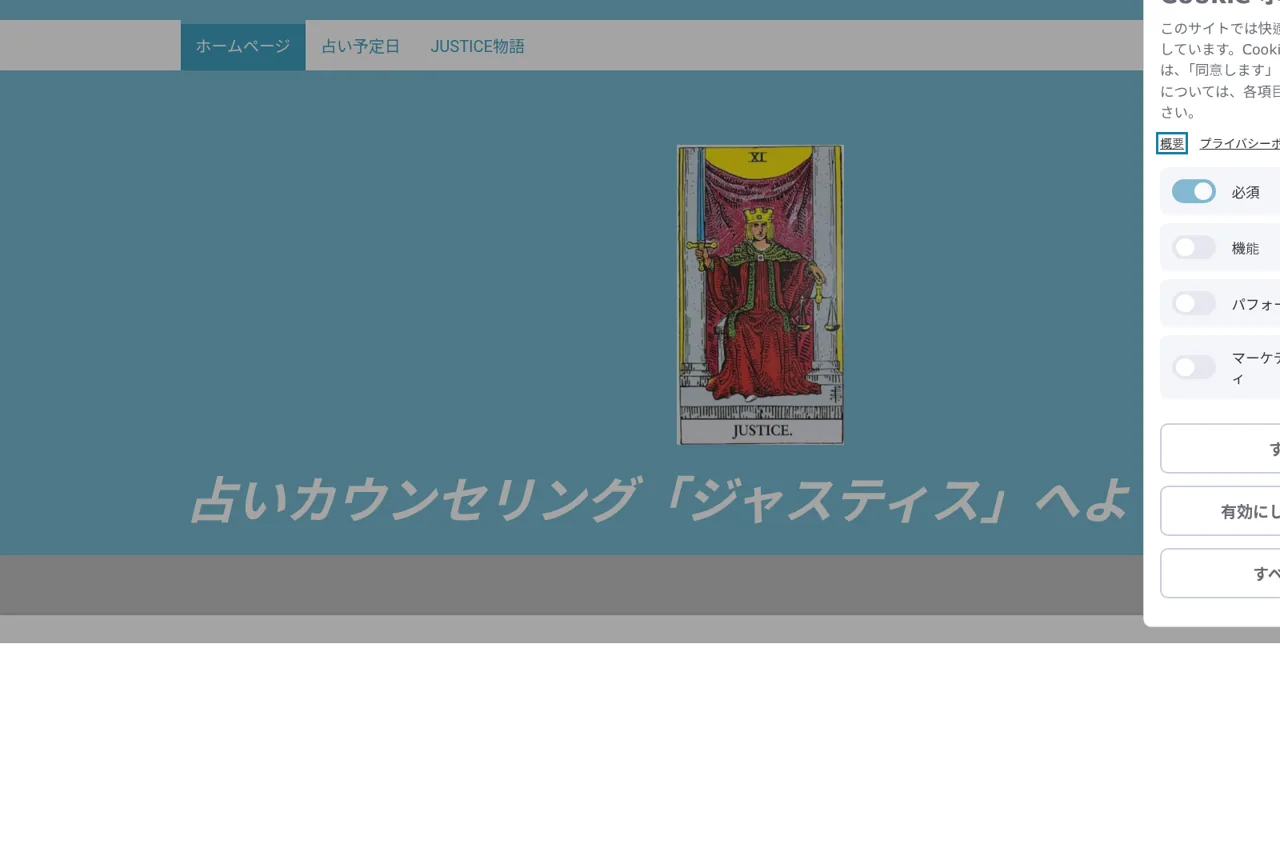This screenshot has width=1280, height=860.
Task: Open the 概要 link in cookie panel
Action: 1172,143
